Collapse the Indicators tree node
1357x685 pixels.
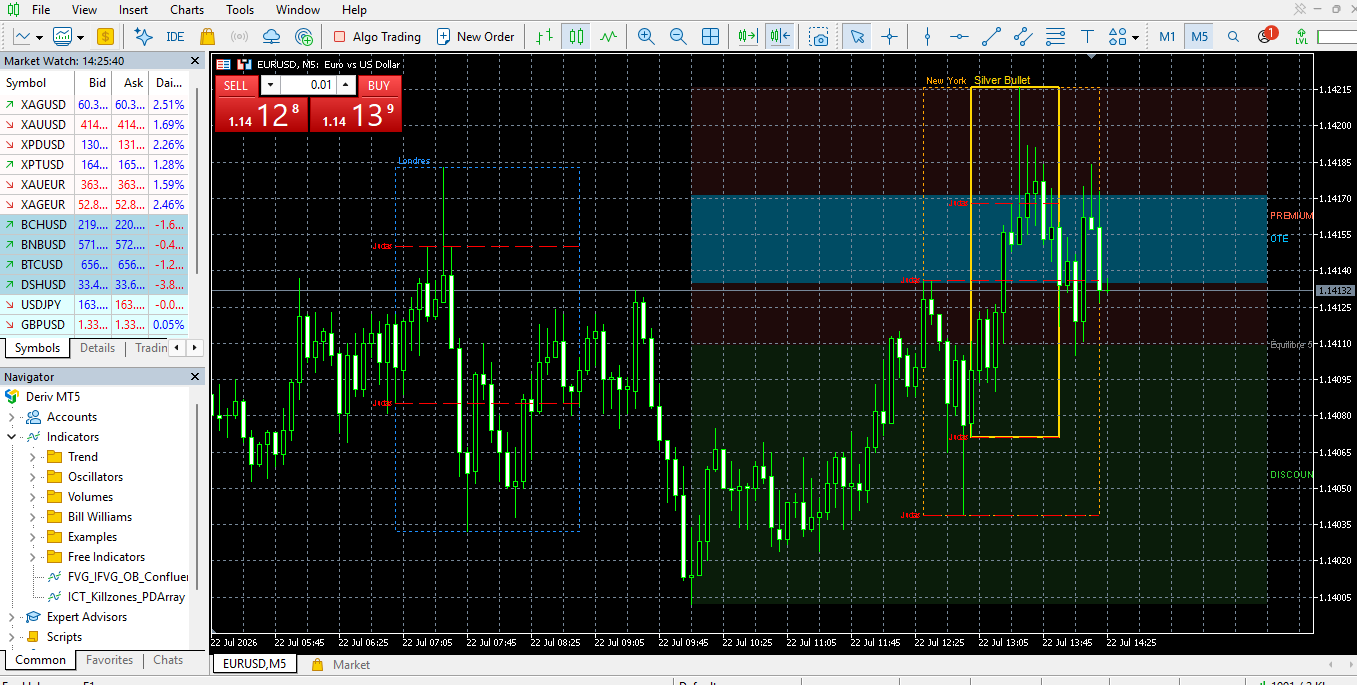(x=12, y=437)
